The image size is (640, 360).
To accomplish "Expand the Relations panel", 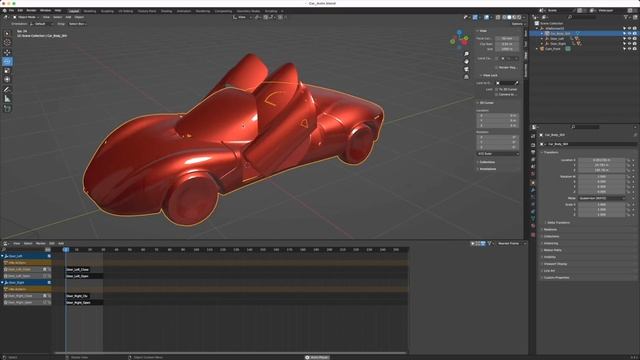I will [x=550, y=229].
